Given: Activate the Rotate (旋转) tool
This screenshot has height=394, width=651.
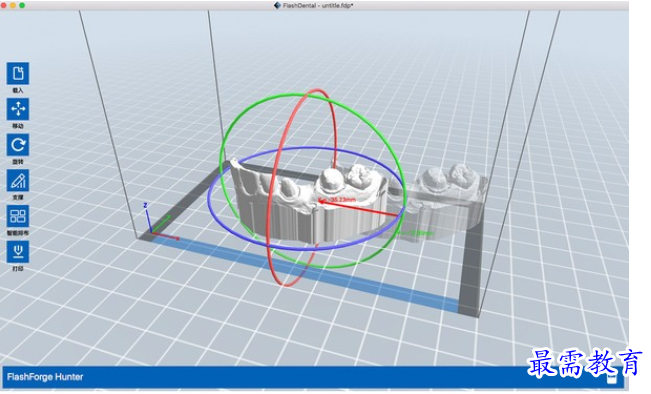Looking at the screenshot, I should 18,145.
